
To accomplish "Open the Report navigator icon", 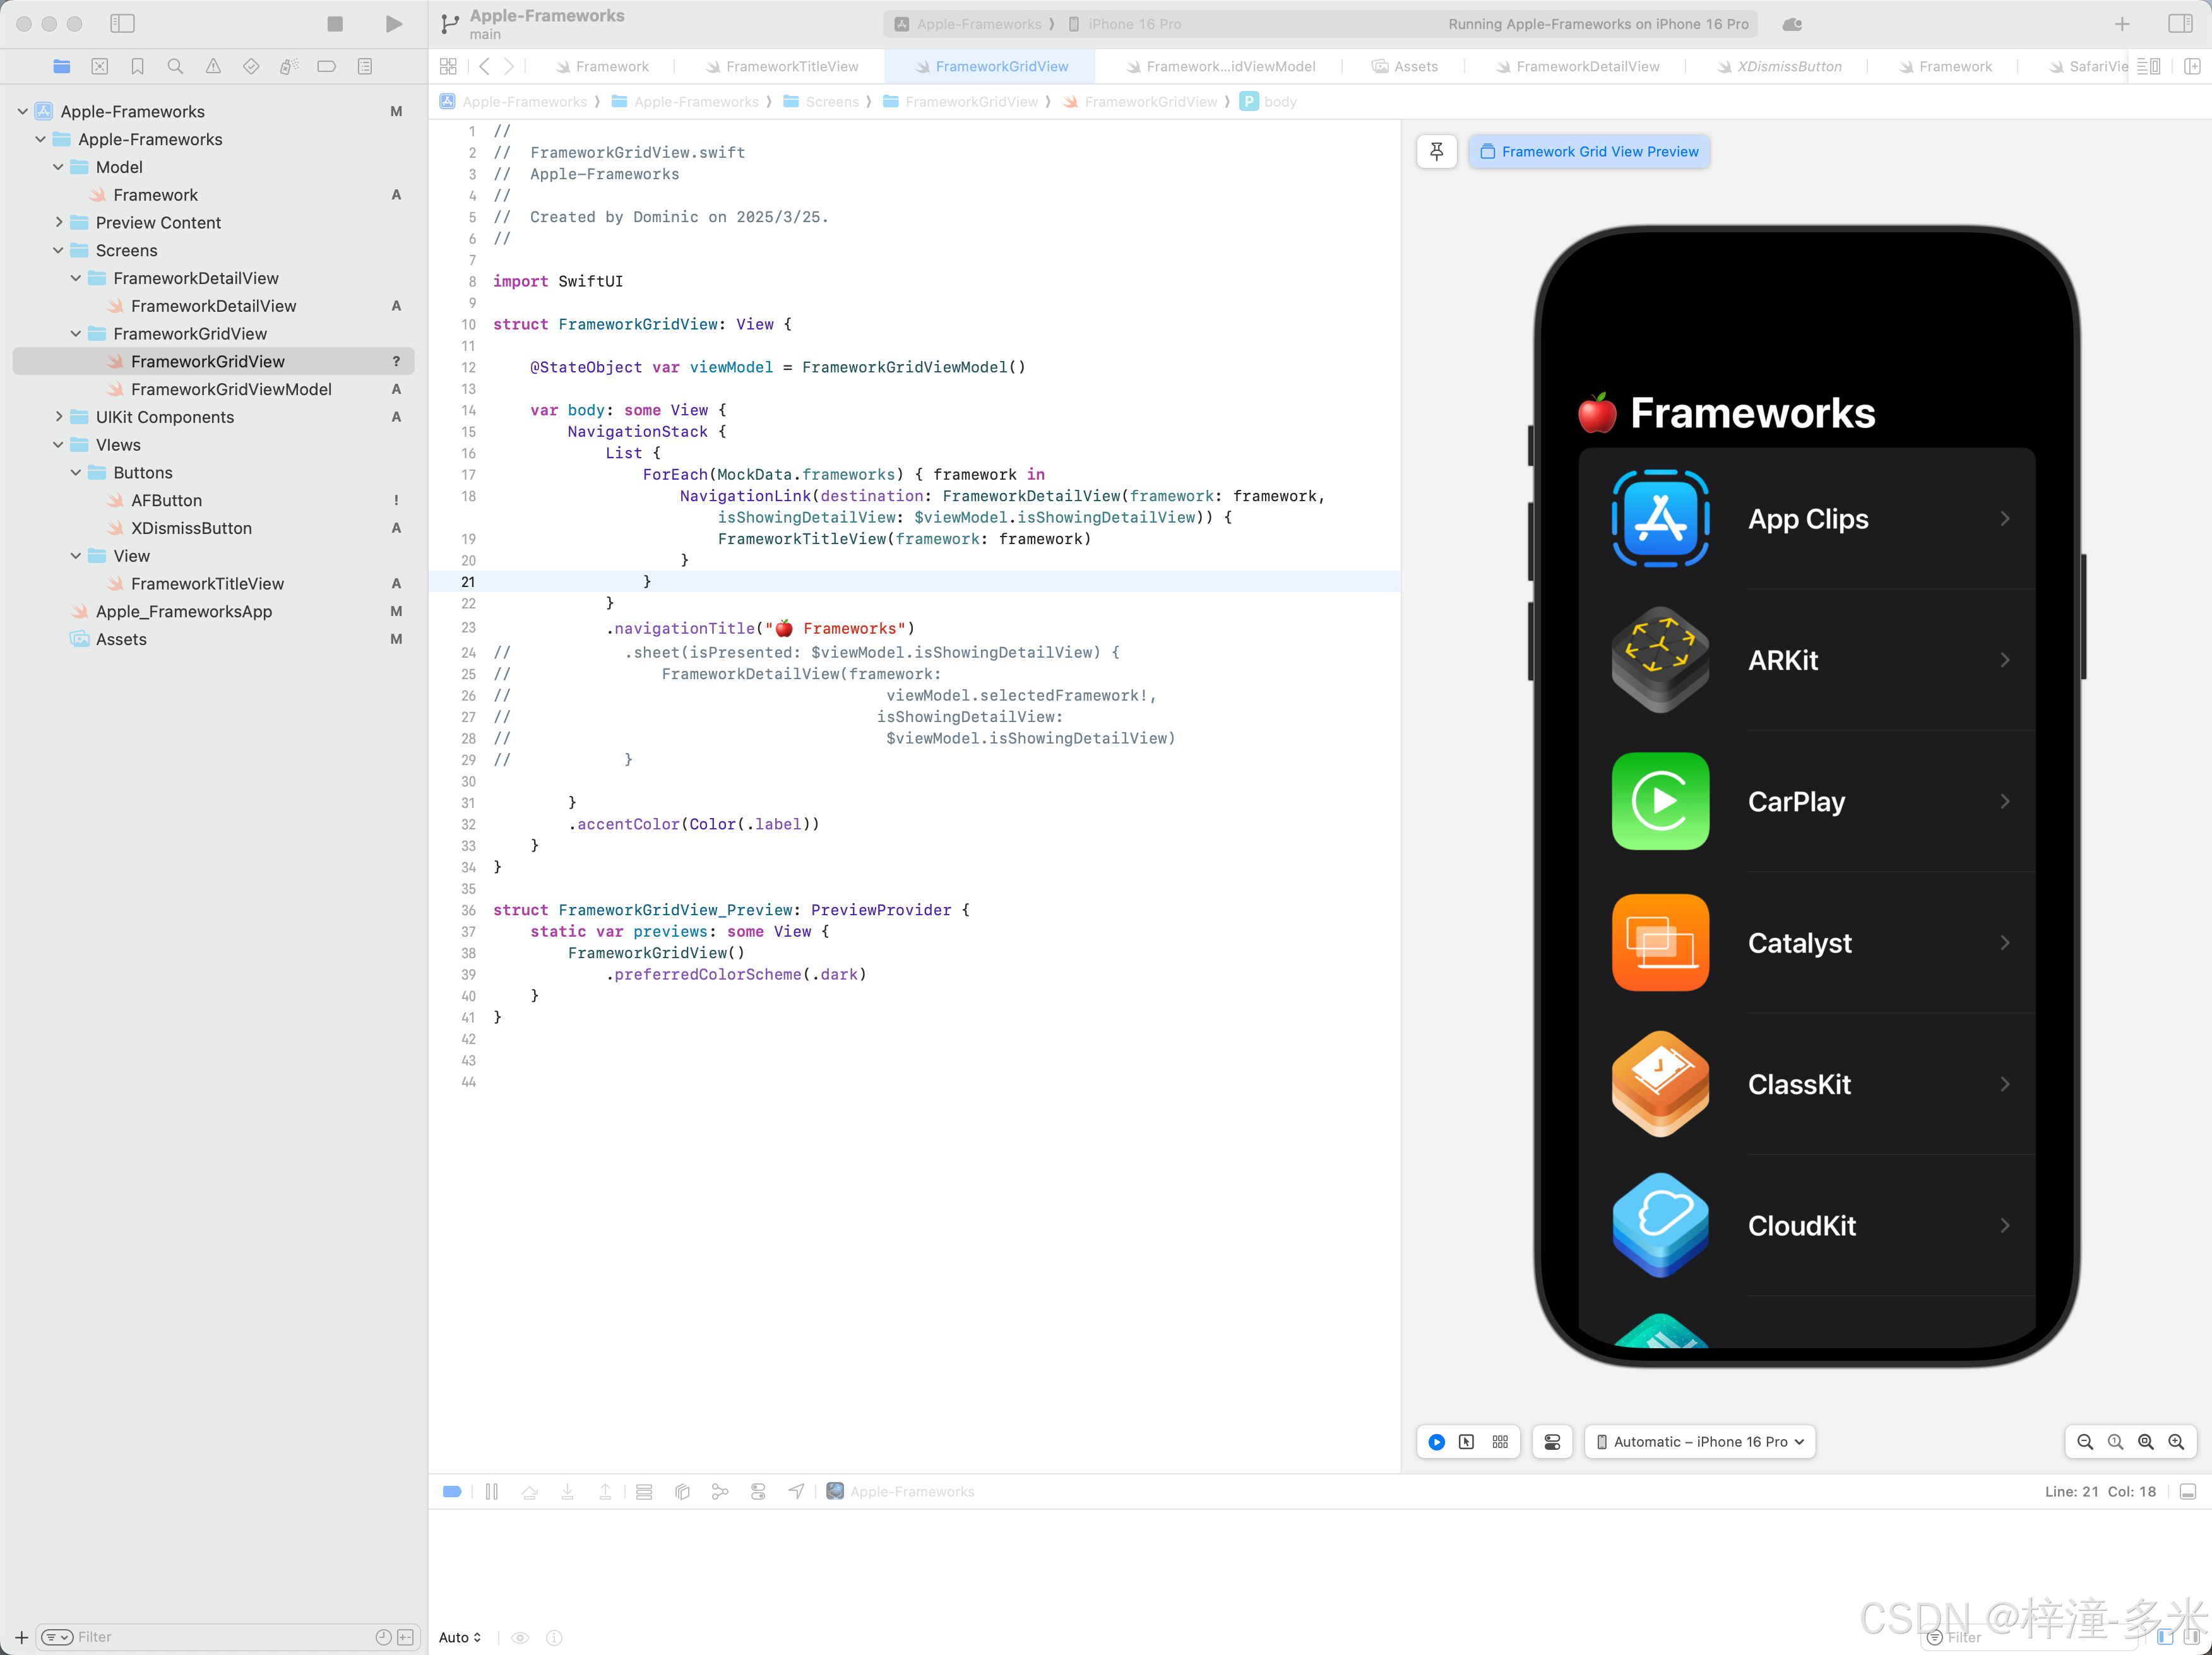I will 365,67.
